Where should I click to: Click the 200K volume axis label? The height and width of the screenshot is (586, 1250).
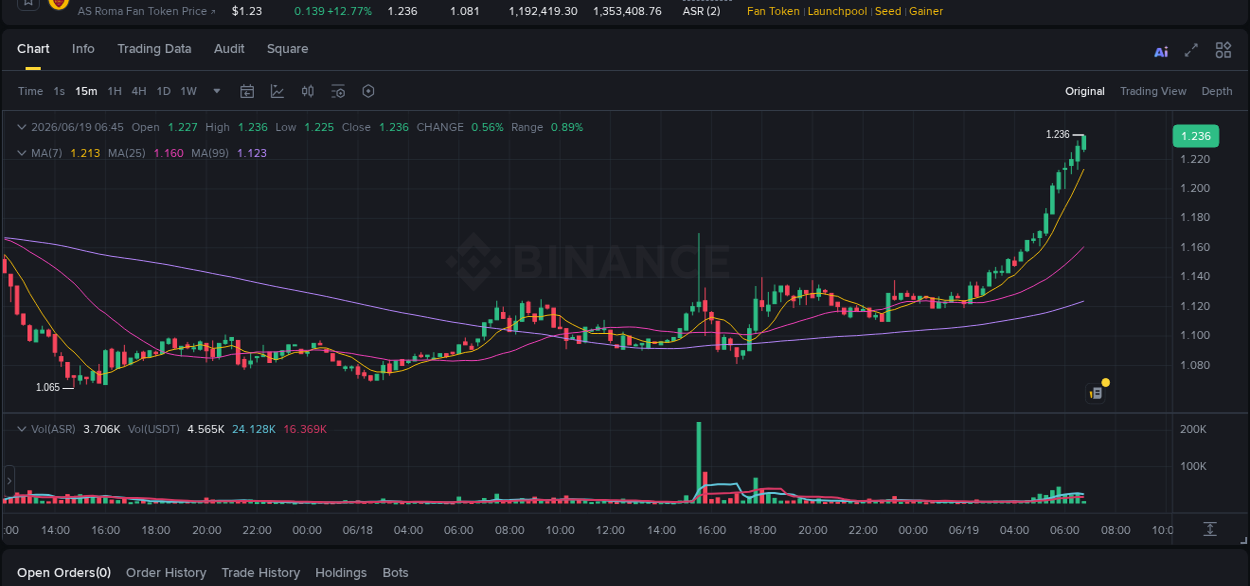(x=1195, y=429)
